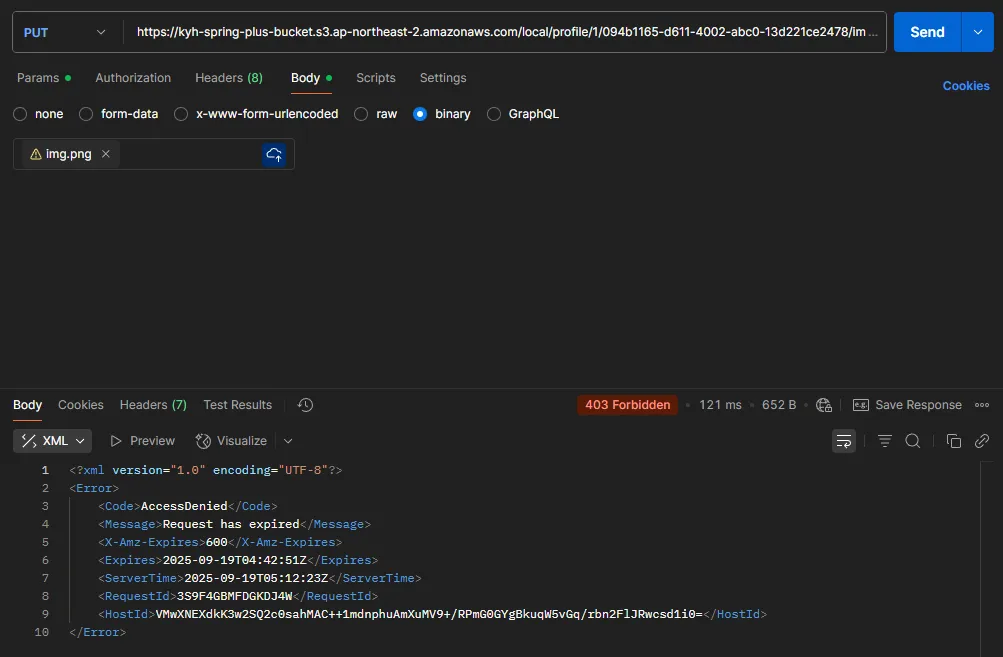
Task: Upload a new file with the cloud icon
Action: (x=274, y=154)
